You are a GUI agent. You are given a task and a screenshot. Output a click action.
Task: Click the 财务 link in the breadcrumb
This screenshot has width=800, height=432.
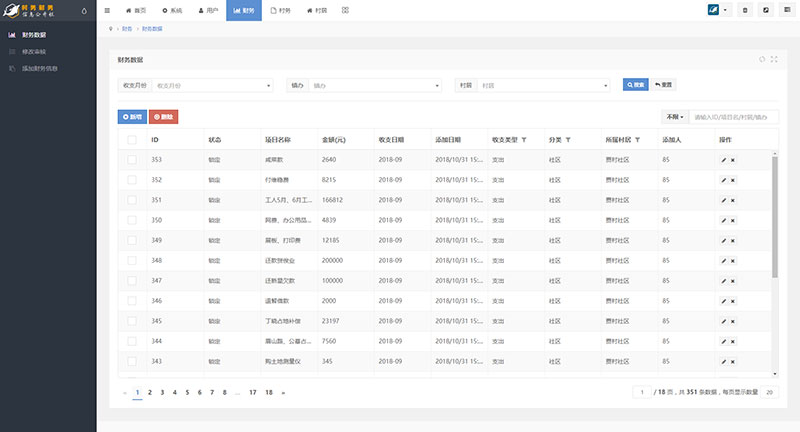[127, 29]
